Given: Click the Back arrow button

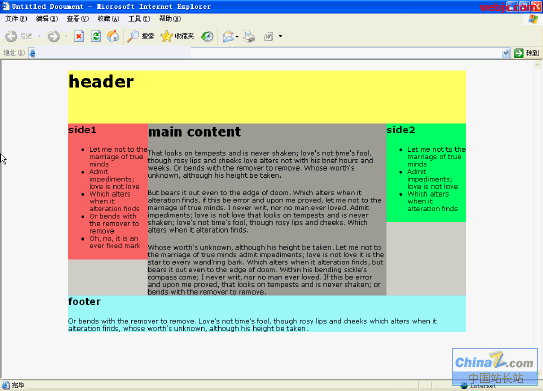Looking at the screenshot, I should pyautogui.click(x=19, y=36).
